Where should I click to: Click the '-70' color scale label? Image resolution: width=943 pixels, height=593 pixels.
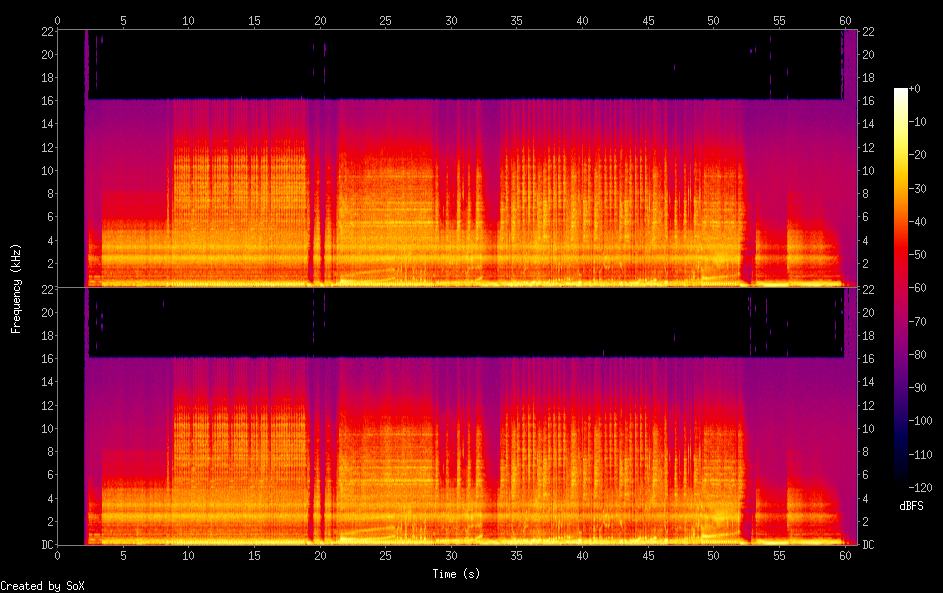[x=917, y=321]
